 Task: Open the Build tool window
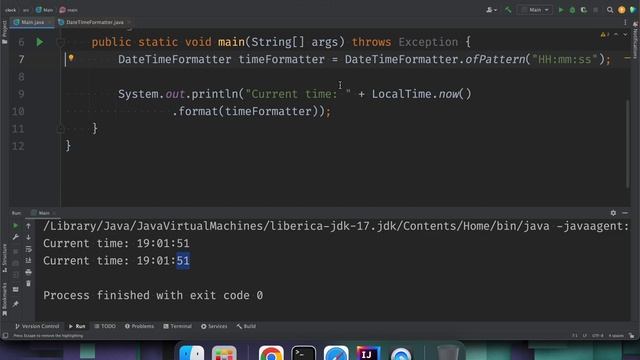[x=246, y=326]
